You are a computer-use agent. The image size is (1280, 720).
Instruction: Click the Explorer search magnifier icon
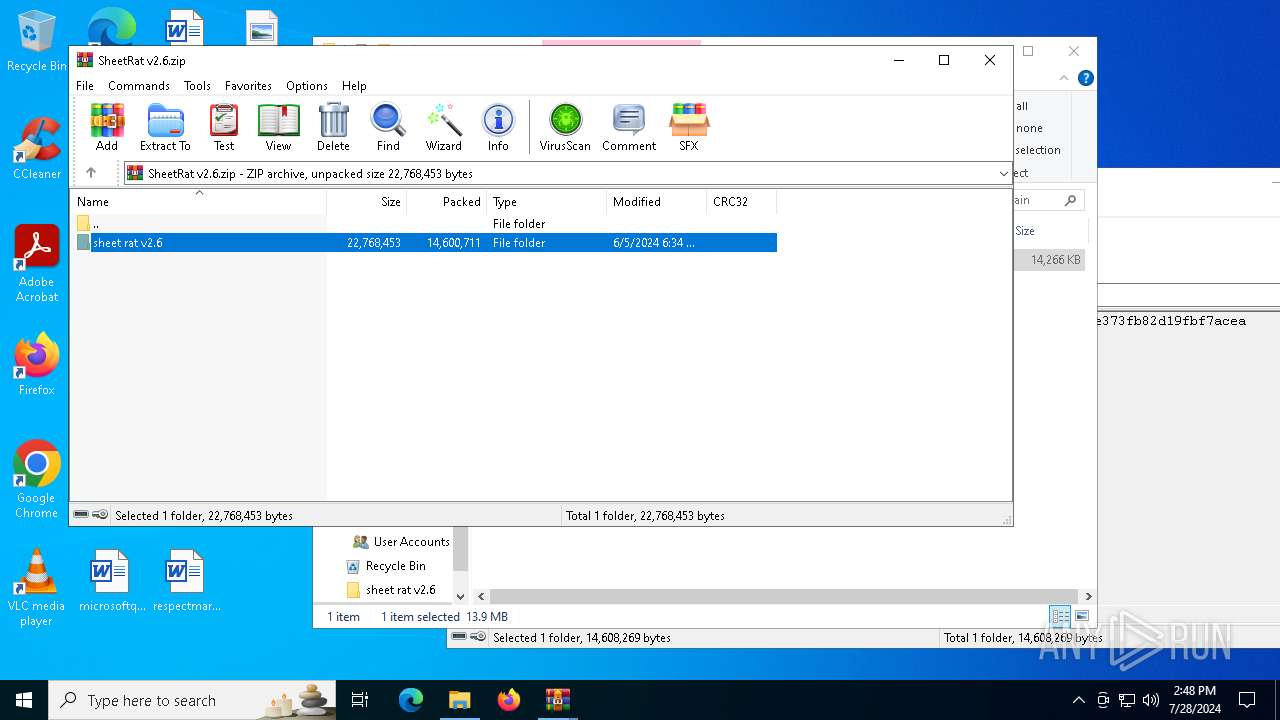1070,200
